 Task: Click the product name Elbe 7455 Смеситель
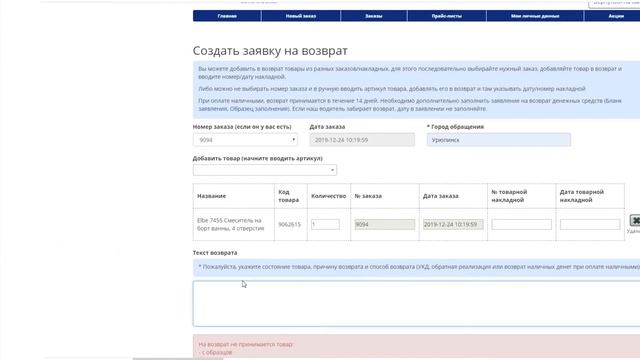(231, 224)
